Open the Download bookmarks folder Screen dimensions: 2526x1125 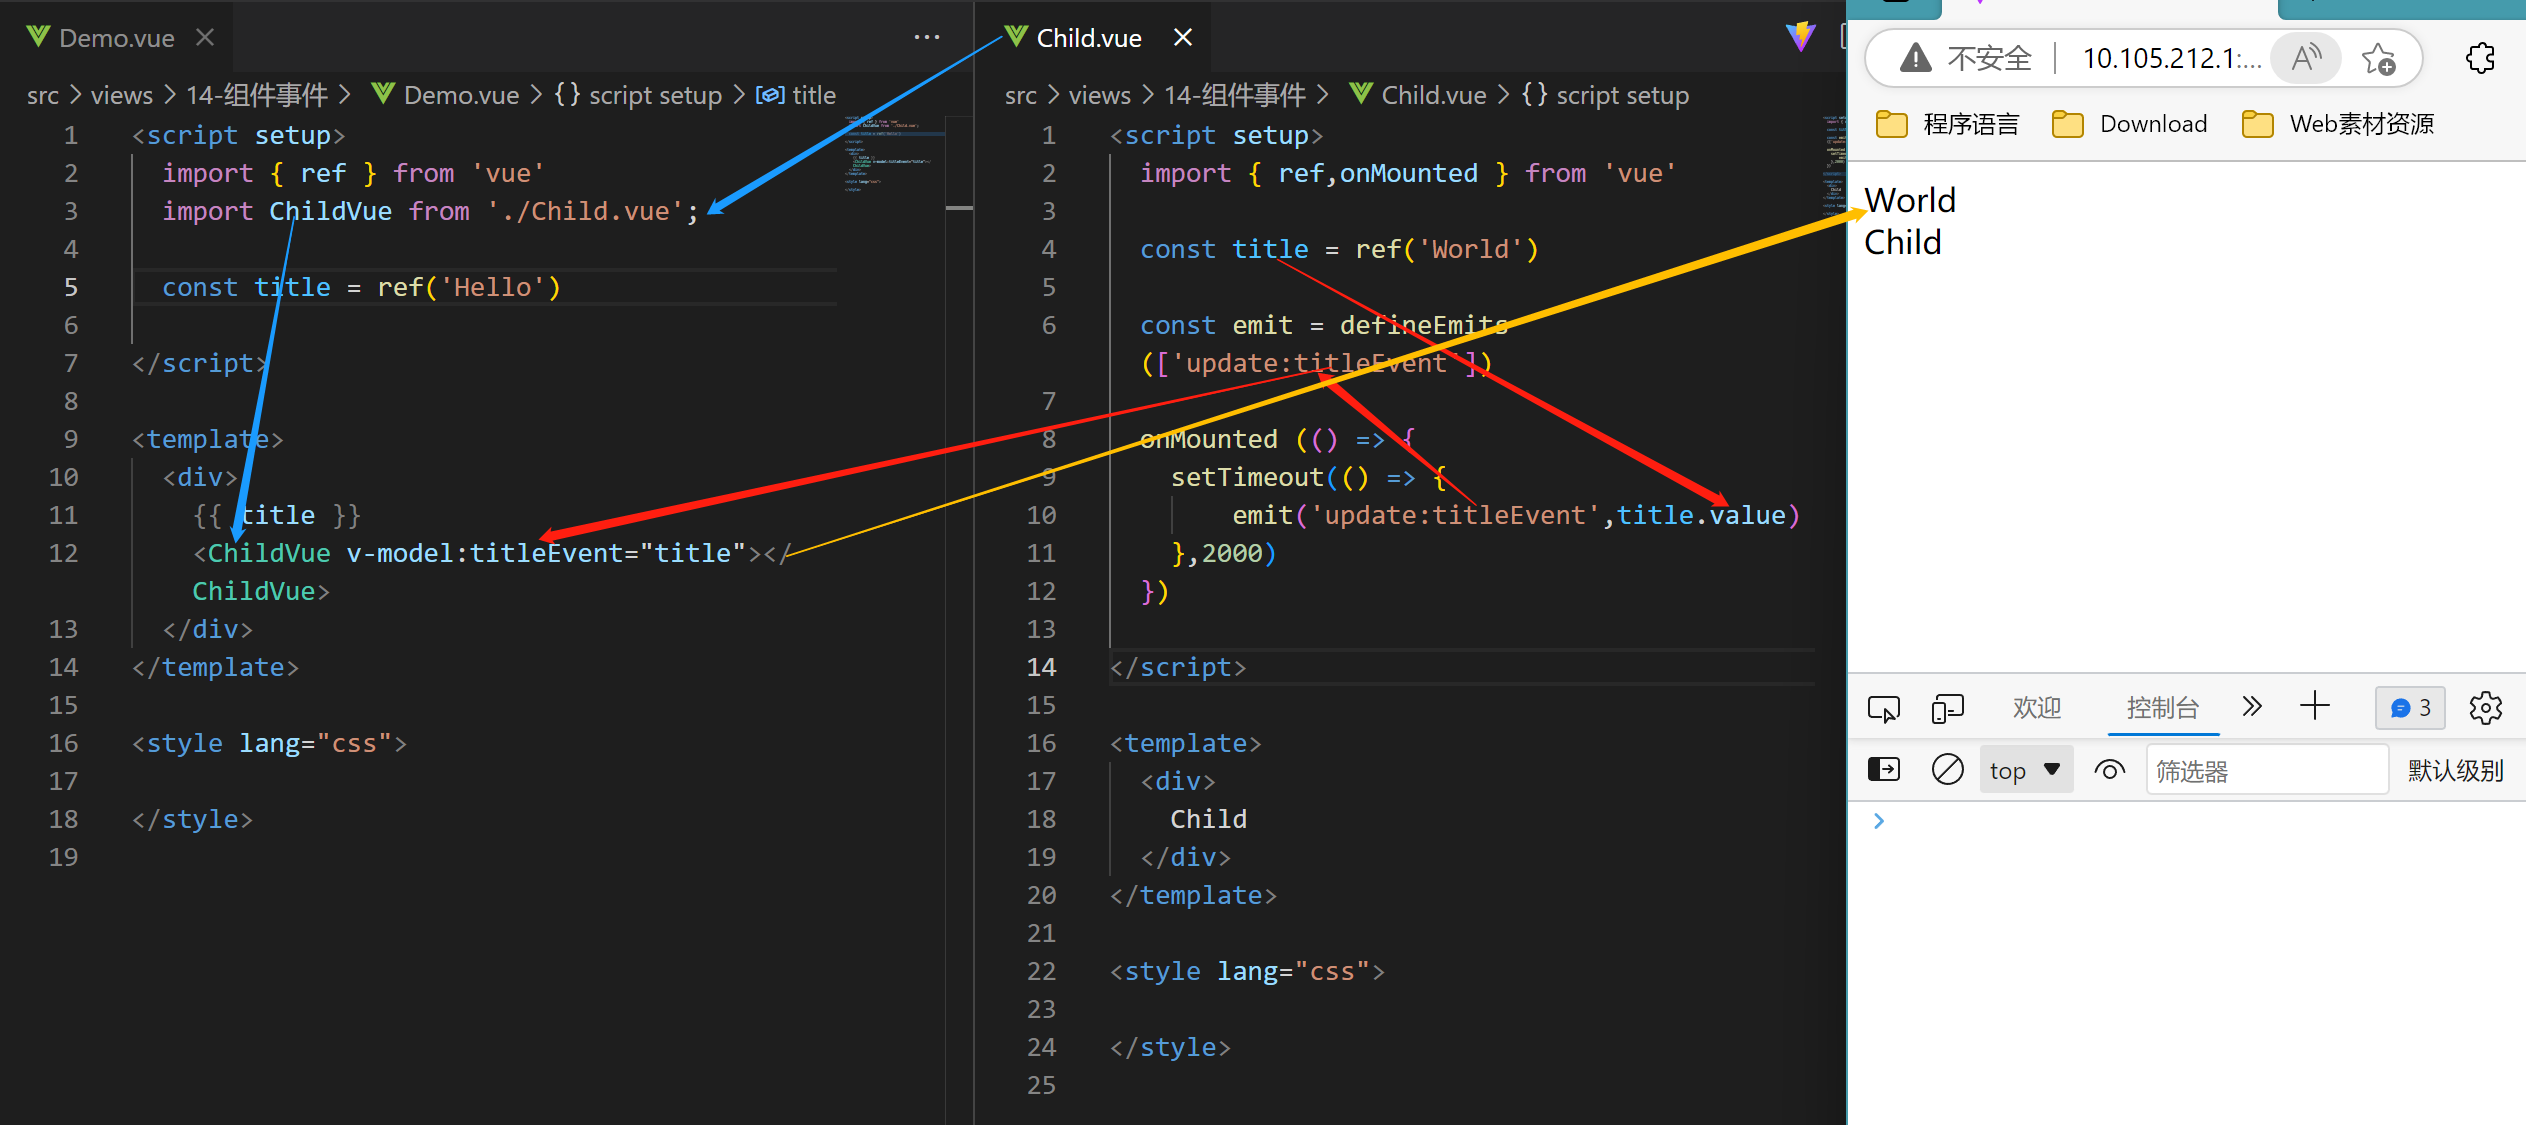tap(2130, 124)
